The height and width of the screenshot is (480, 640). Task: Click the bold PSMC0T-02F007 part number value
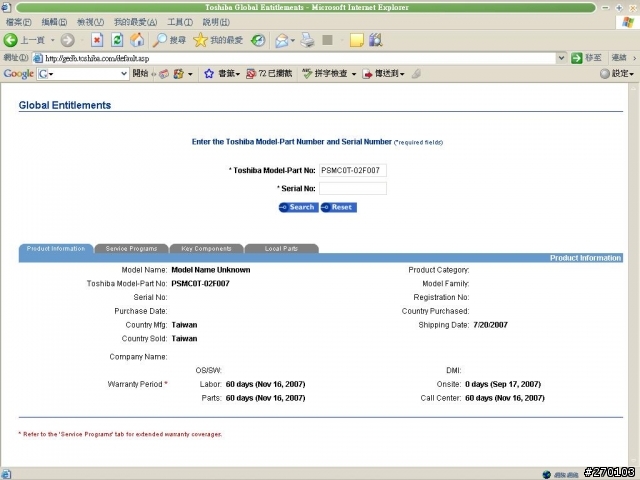200,284
